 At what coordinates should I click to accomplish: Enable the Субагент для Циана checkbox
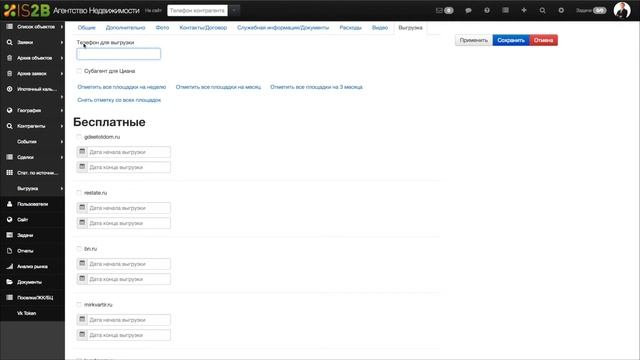click(79, 71)
